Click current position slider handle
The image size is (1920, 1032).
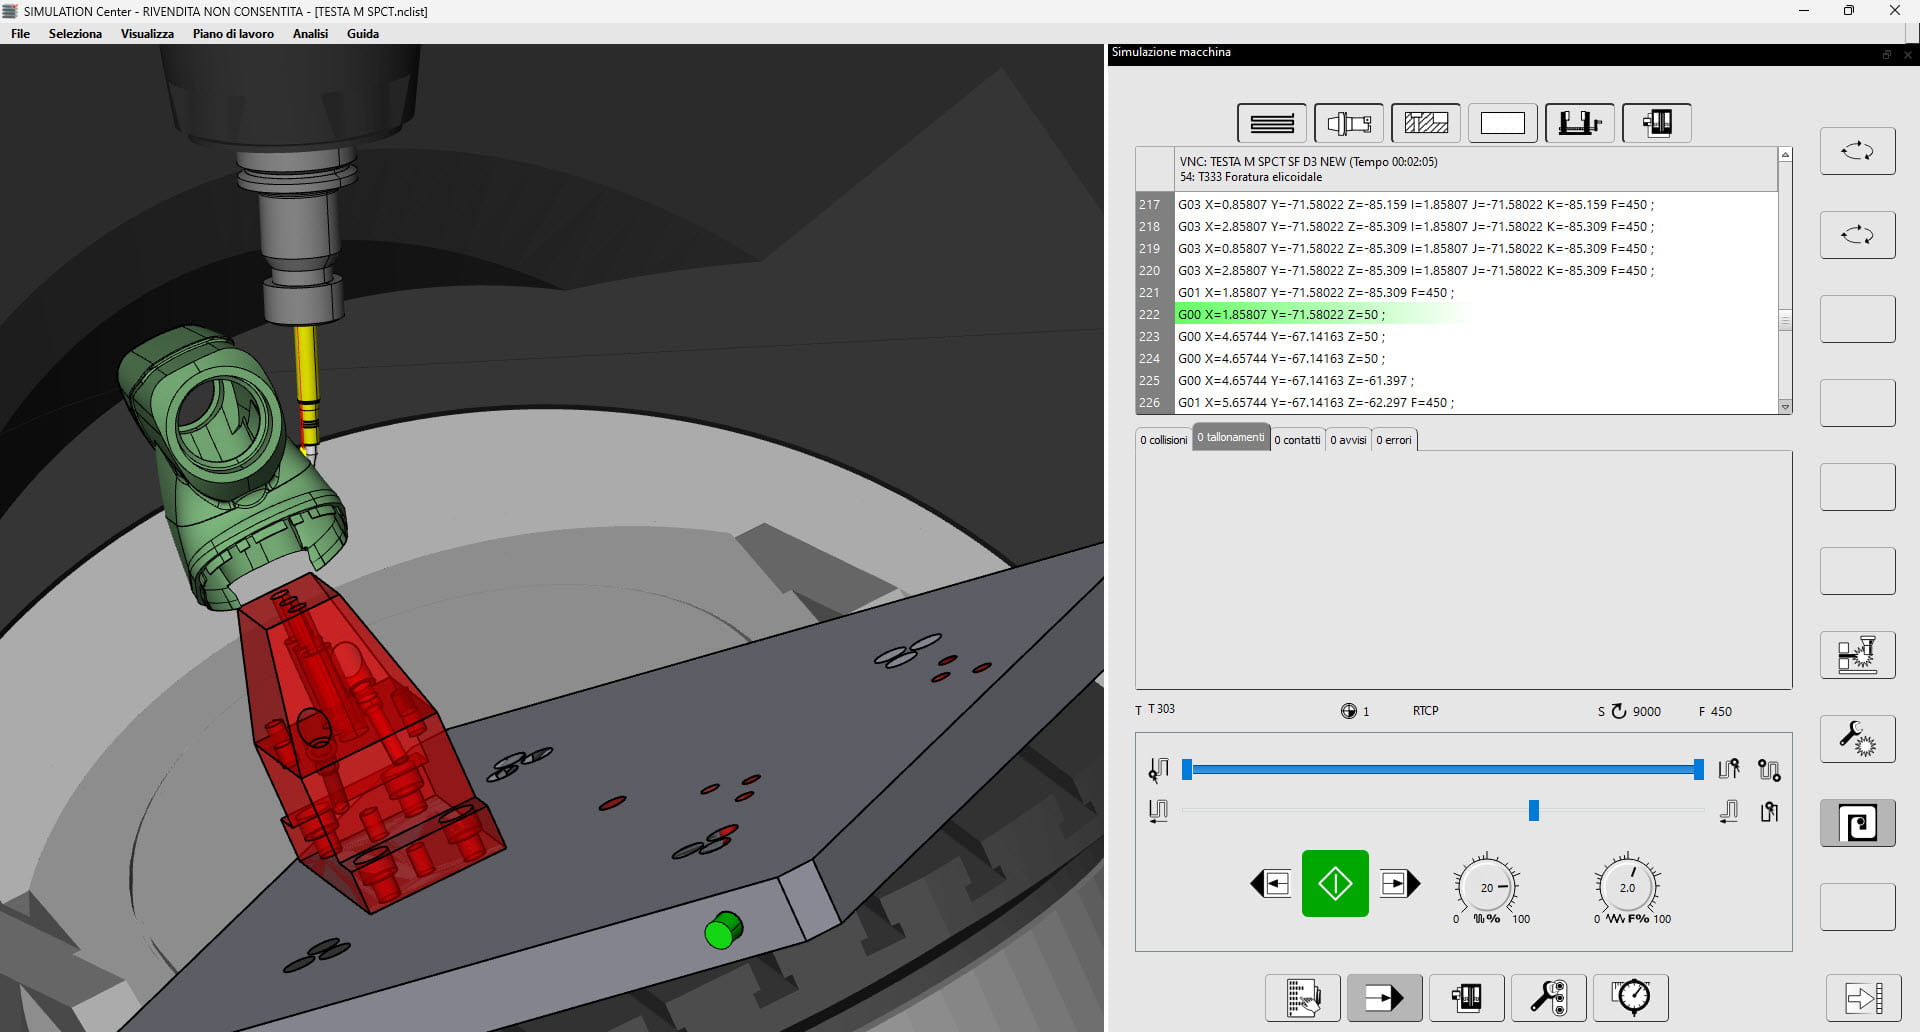(x=1533, y=811)
